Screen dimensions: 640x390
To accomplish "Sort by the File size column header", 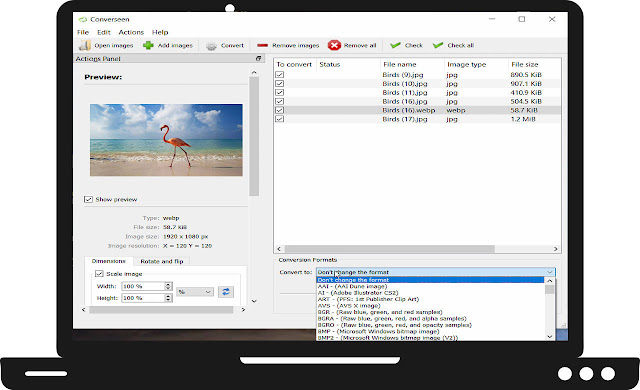I will pyautogui.click(x=534, y=64).
